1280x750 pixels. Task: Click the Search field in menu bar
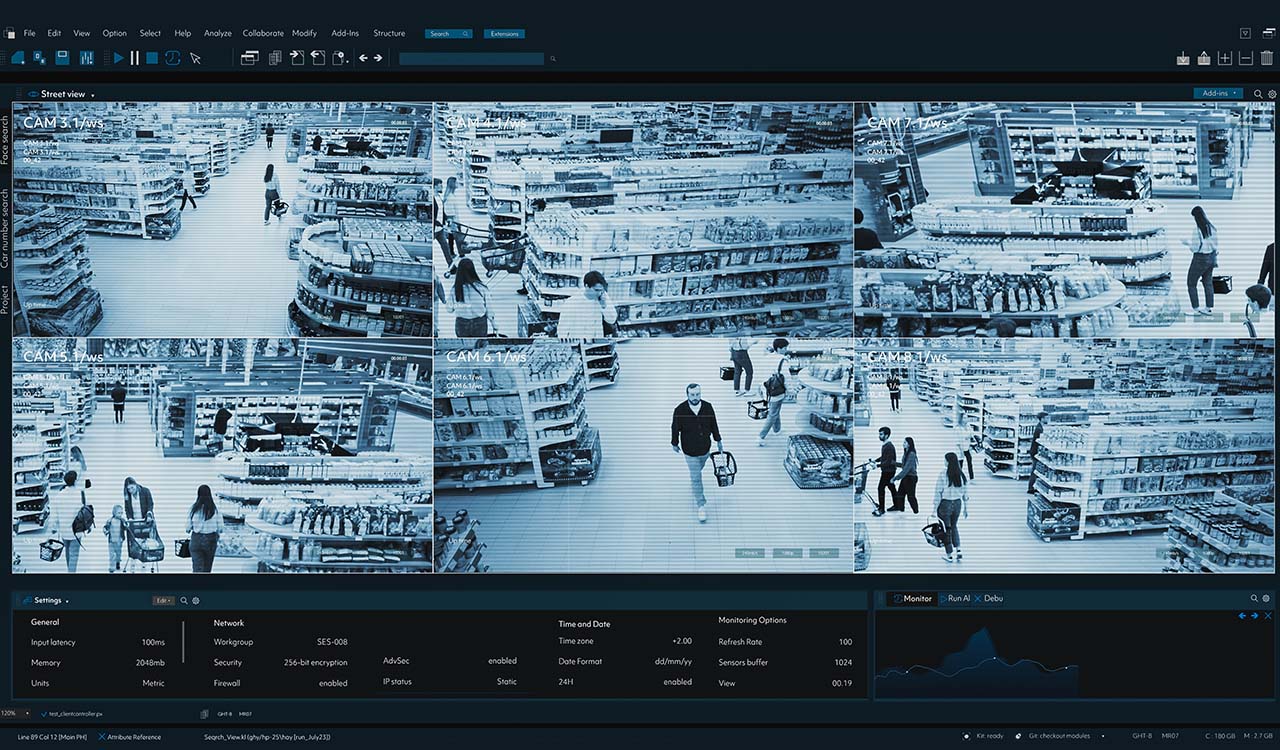click(x=448, y=34)
